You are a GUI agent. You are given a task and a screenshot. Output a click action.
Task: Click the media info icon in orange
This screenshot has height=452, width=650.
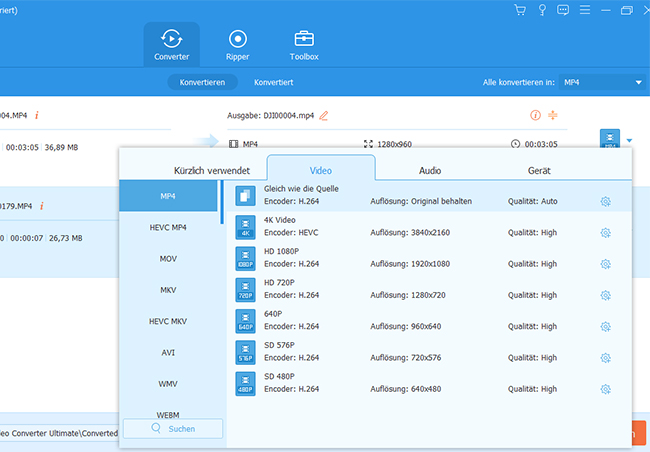pos(535,116)
